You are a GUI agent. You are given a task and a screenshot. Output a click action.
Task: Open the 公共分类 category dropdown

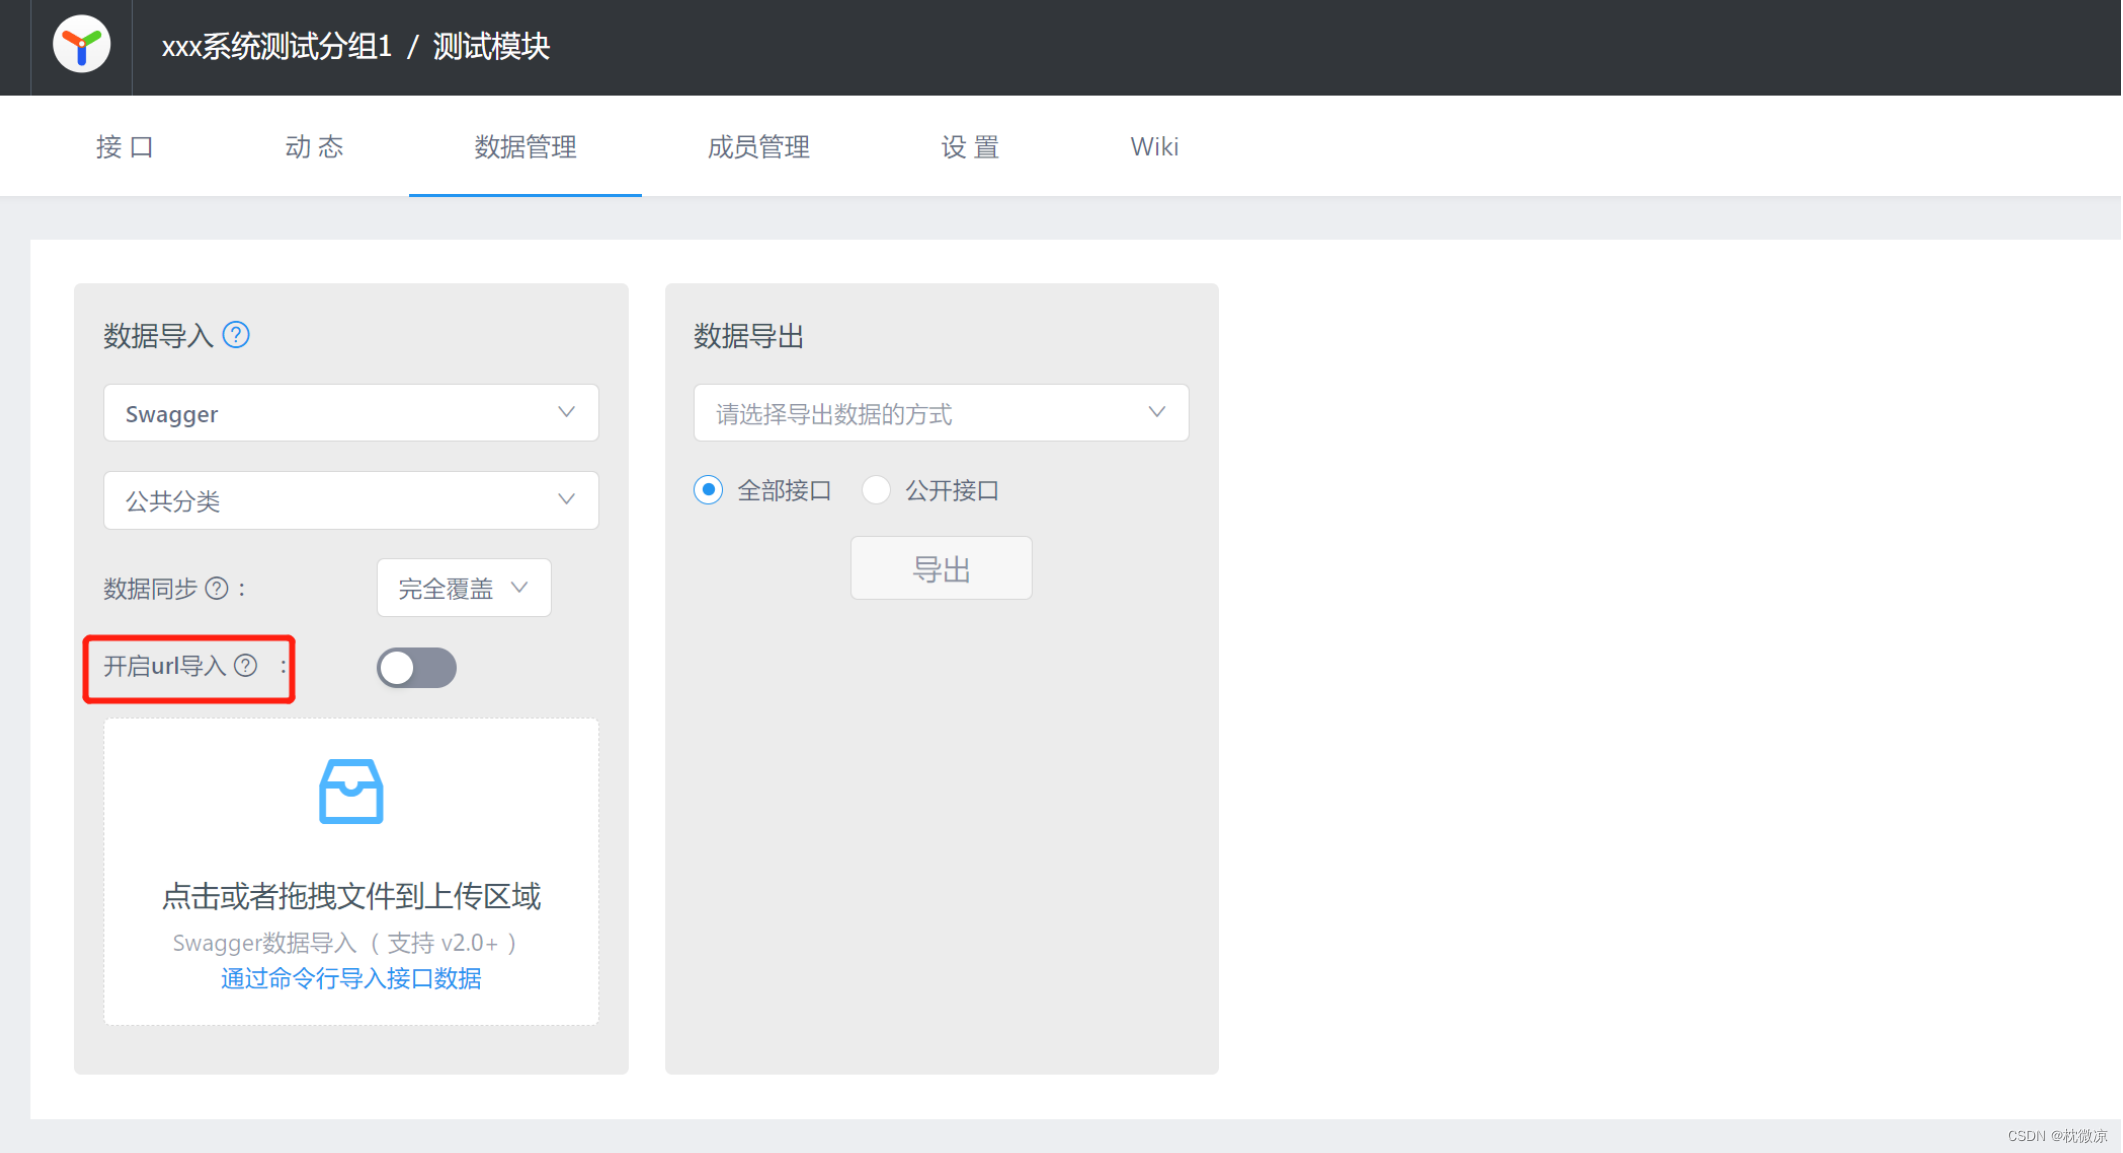pyautogui.click(x=351, y=500)
